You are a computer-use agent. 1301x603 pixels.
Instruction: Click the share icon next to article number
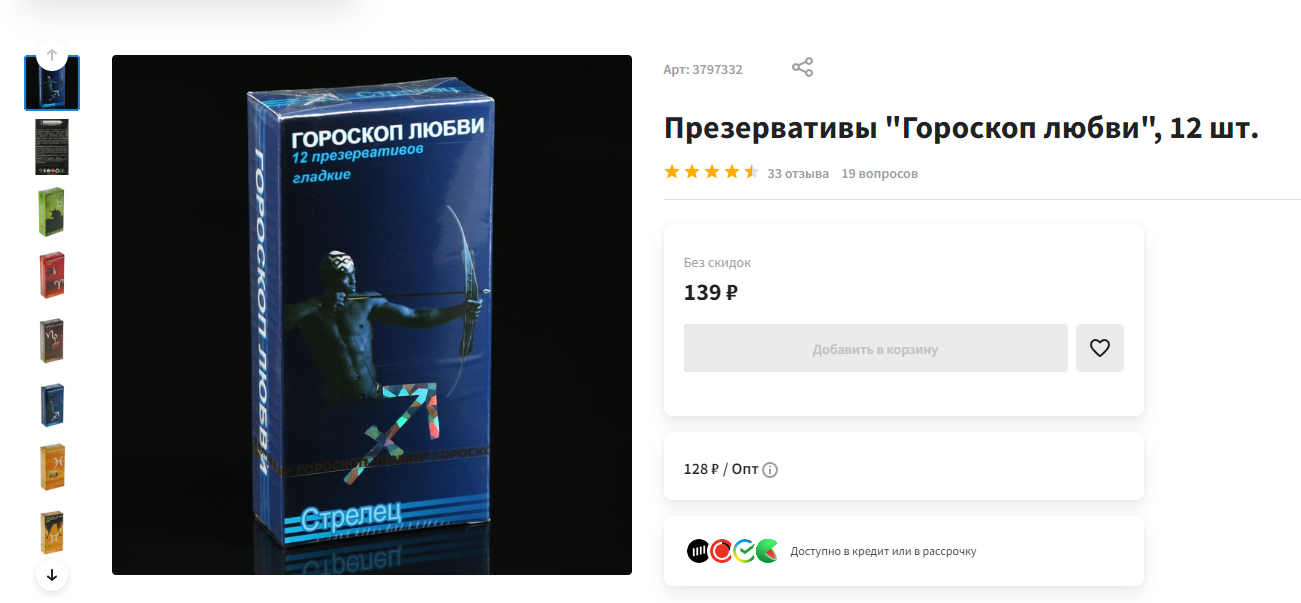[x=802, y=68]
